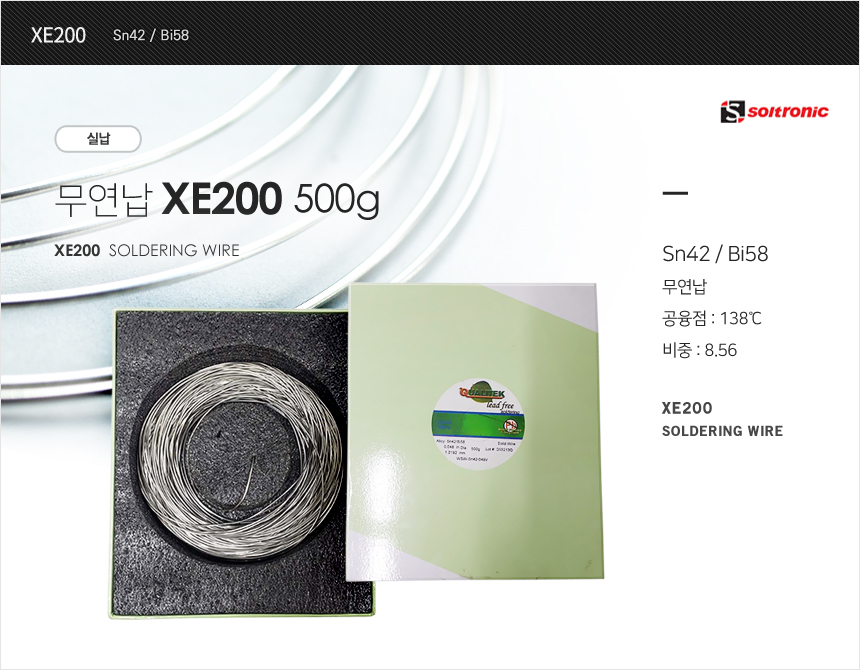Viewport: 860px width, 670px height.
Task: Click SOLDERING WIRE label at right
Action: (x=722, y=431)
